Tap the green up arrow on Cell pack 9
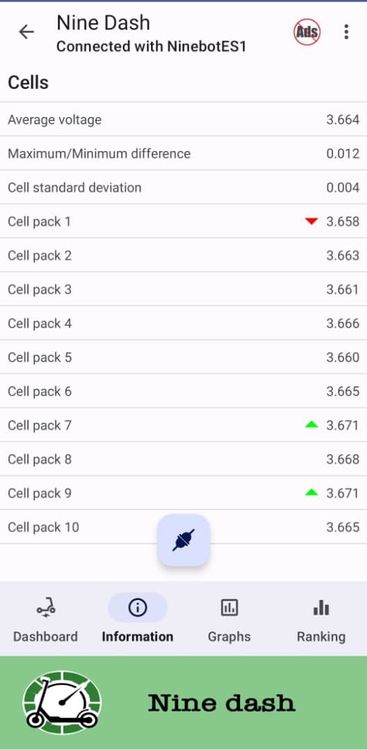This screenshot has height=750, width=367. click(311, 492)
